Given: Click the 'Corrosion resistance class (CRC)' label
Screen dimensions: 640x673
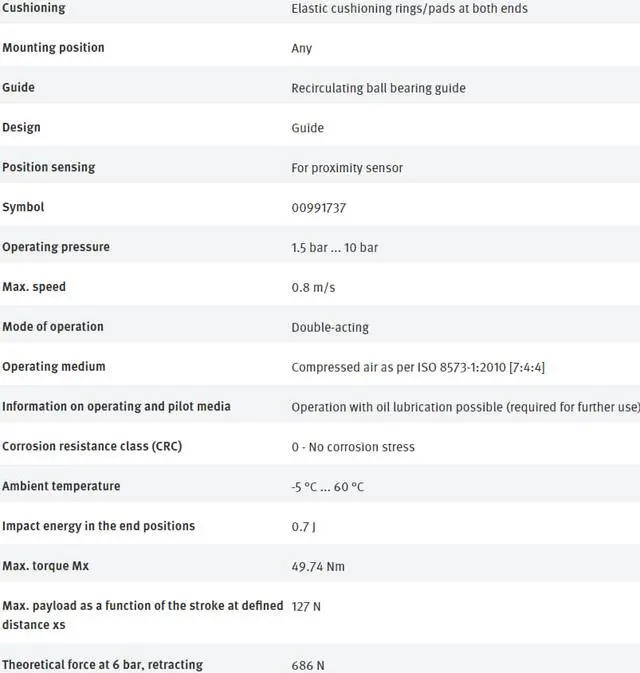Looking at the screenshot, I should (x=92, y=446).
